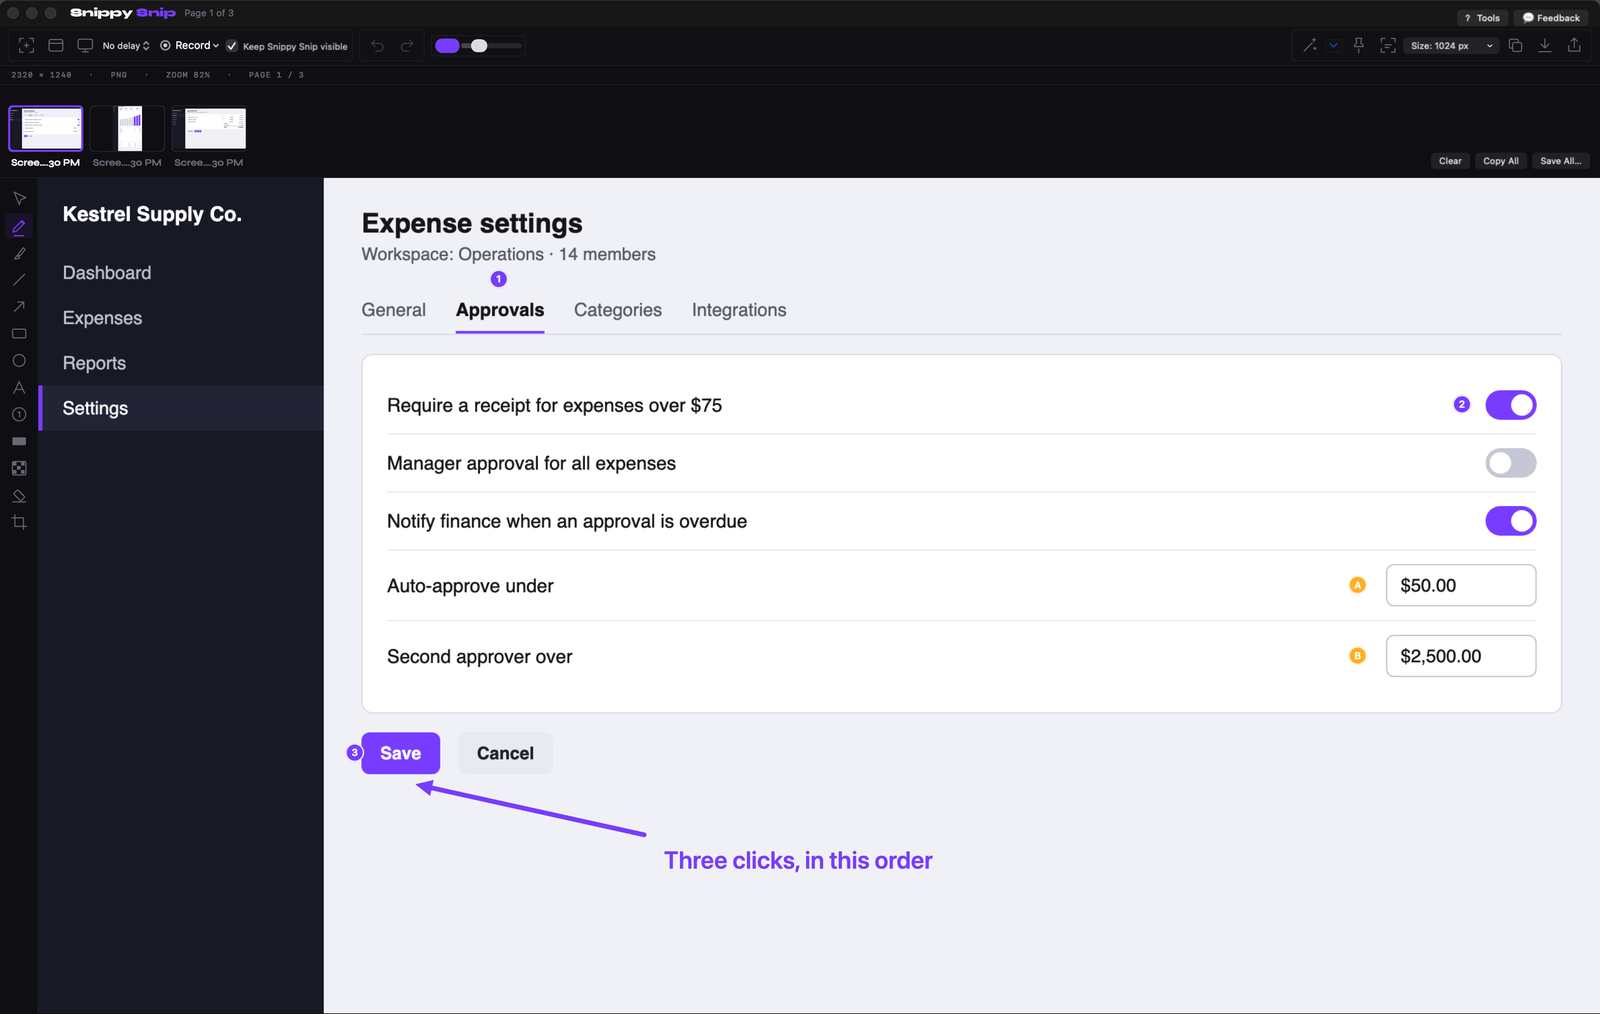Open the No delay stepper dropdown

click(126, 46)
